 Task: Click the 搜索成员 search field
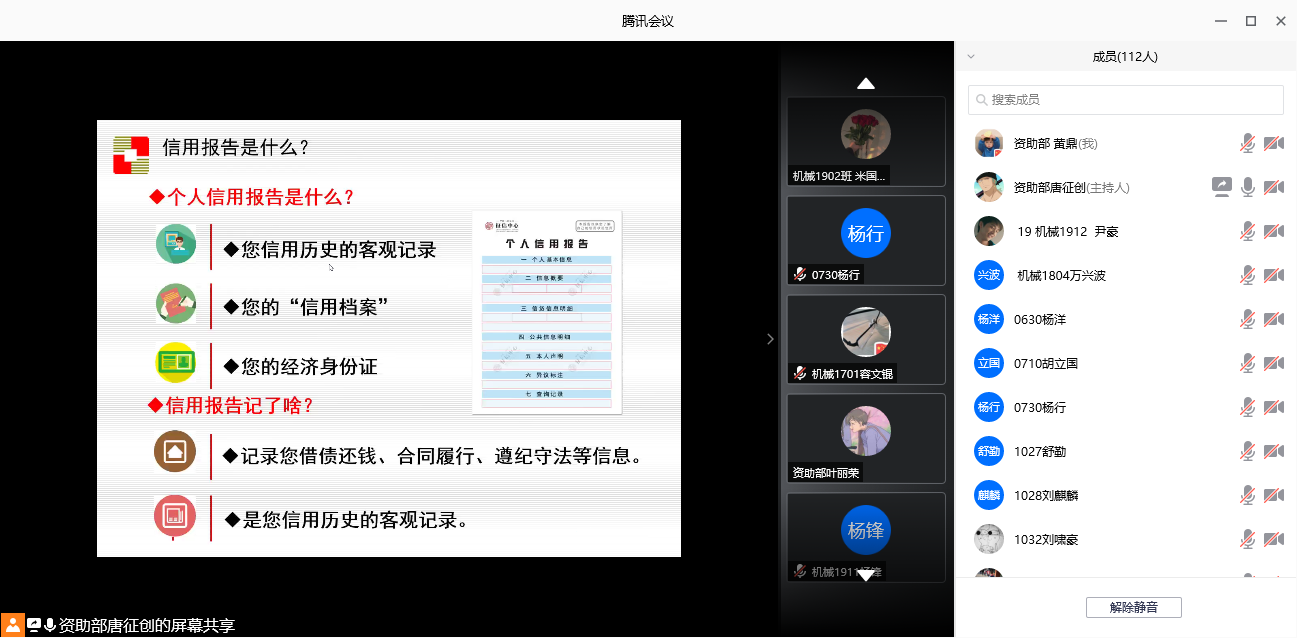coord(1125,100)
